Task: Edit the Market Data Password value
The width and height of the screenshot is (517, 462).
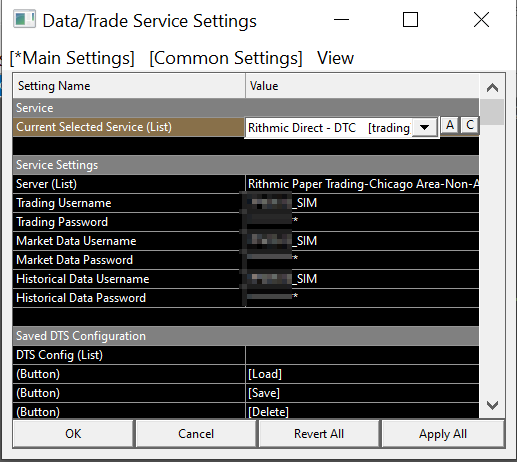Action: (x=362, y=260)
